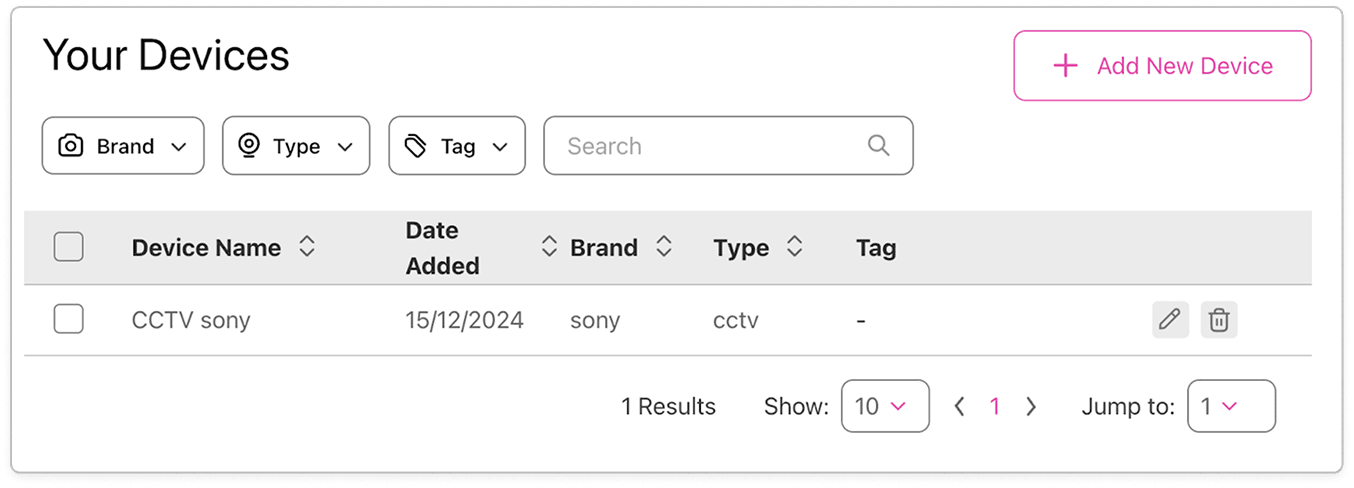Sort by Type column arrows icon
The image size is (1354, 488).
click(794, 247)
